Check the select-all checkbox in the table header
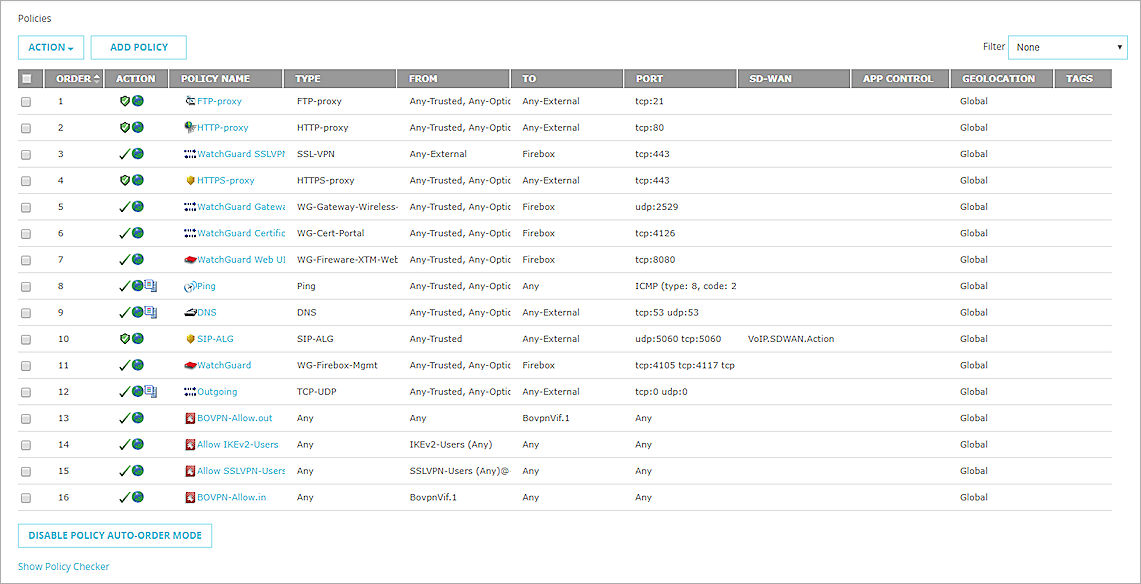Screen dimensions: 1141x584 [26, 78]
